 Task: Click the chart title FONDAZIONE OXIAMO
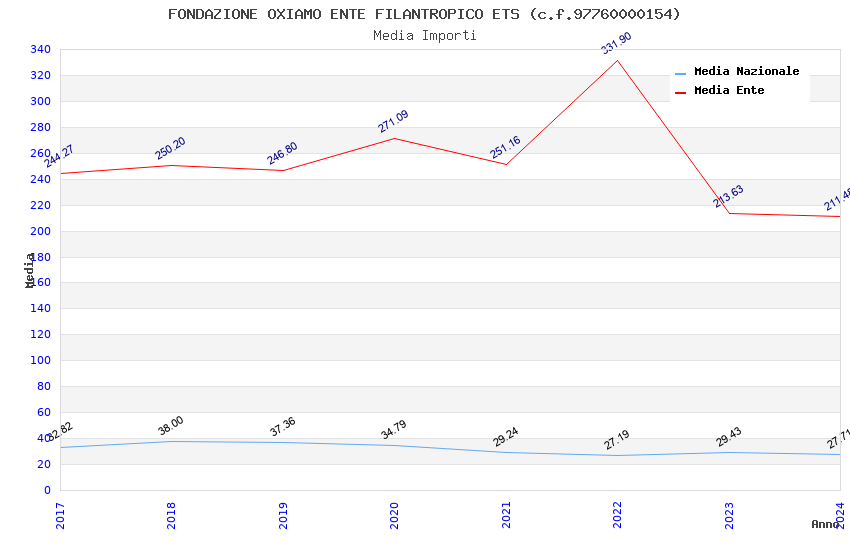pos(424,14)
